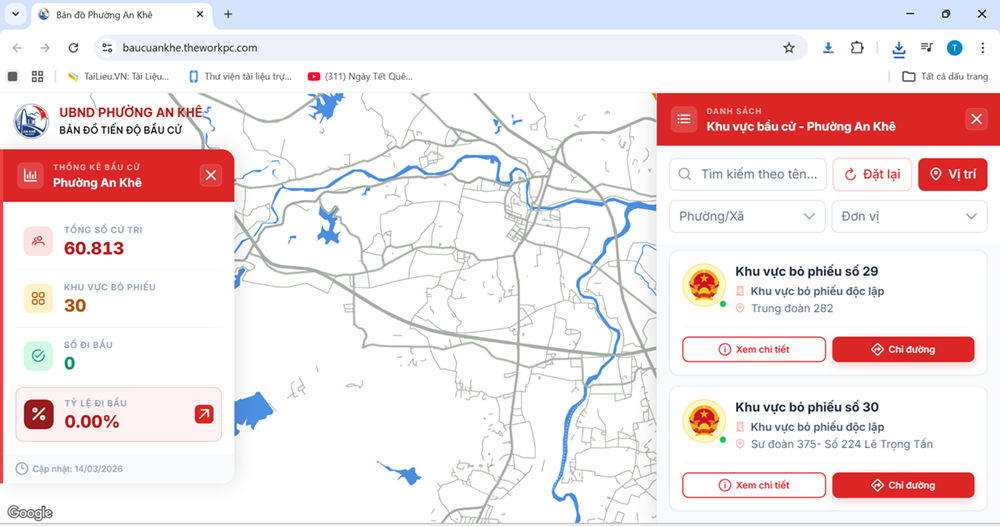Expand the Phường/Xã dropdown
Image resolution: width=1000 pixels, height=526 pixels.
click(748, 216)
